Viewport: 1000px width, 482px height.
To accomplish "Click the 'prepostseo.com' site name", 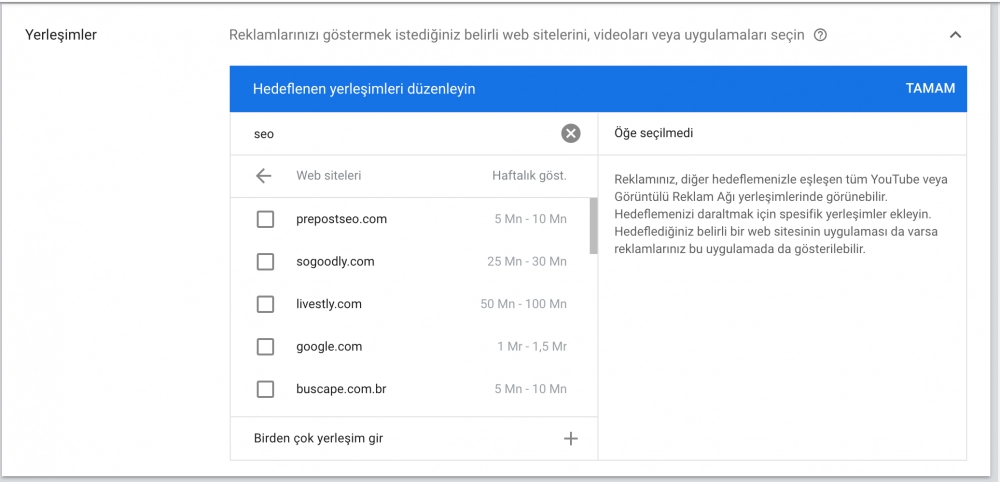I will [x=341, y=219].
